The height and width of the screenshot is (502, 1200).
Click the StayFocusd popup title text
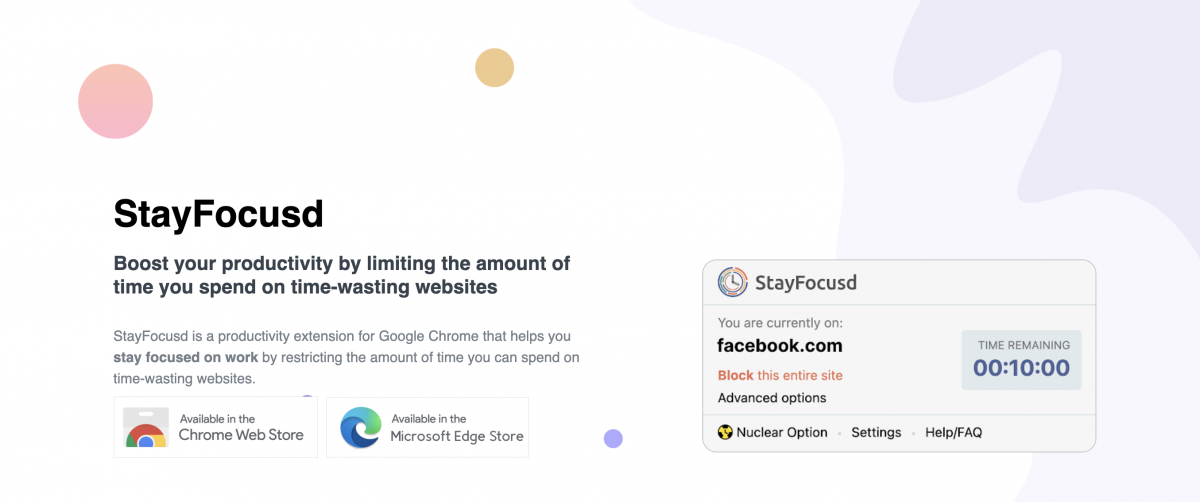[x=806, y=283]
